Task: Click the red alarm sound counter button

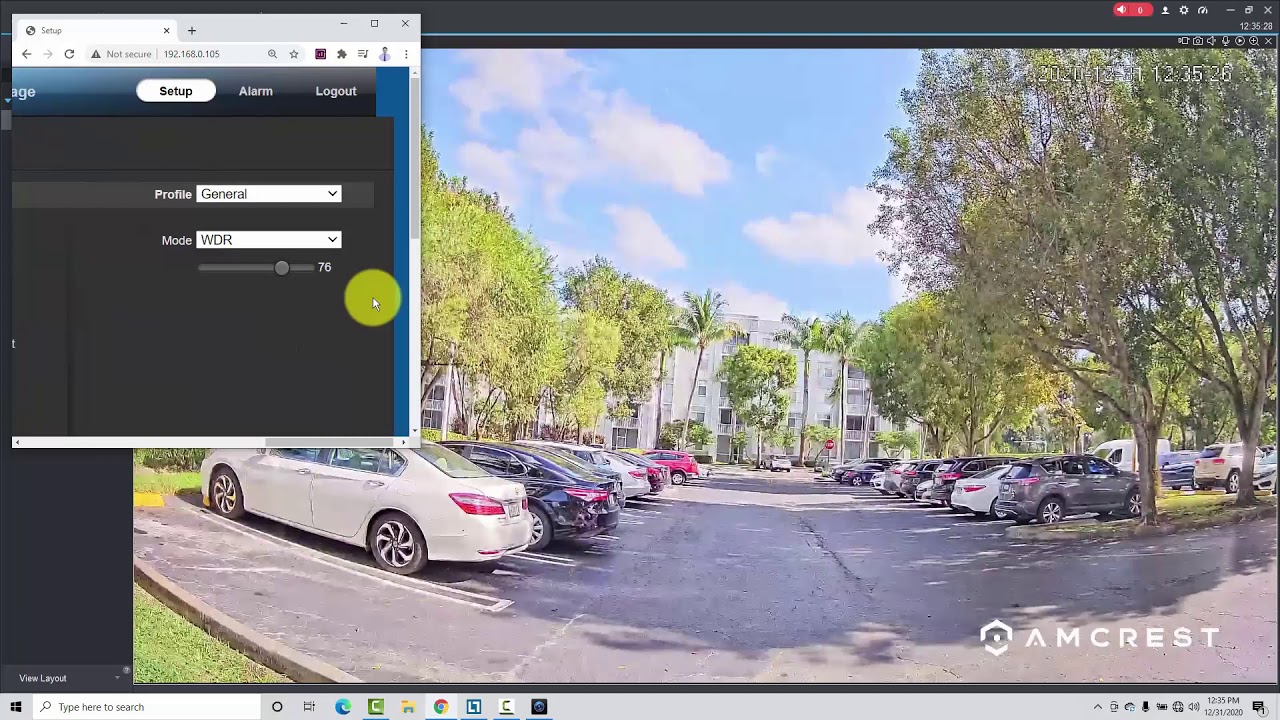Action: (x=1133, y=10)
